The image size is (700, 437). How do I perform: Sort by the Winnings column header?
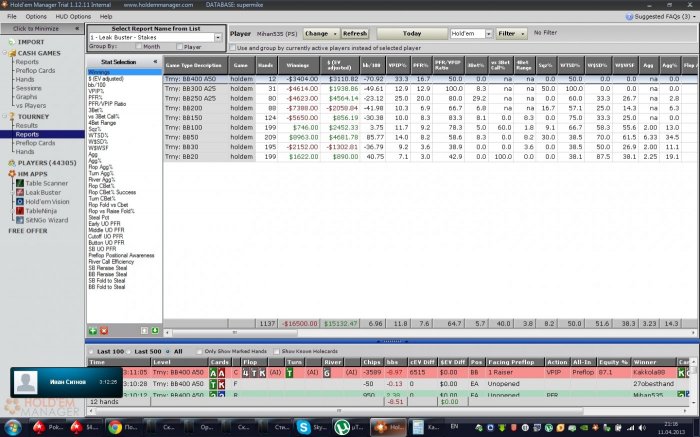pos(298,65)
